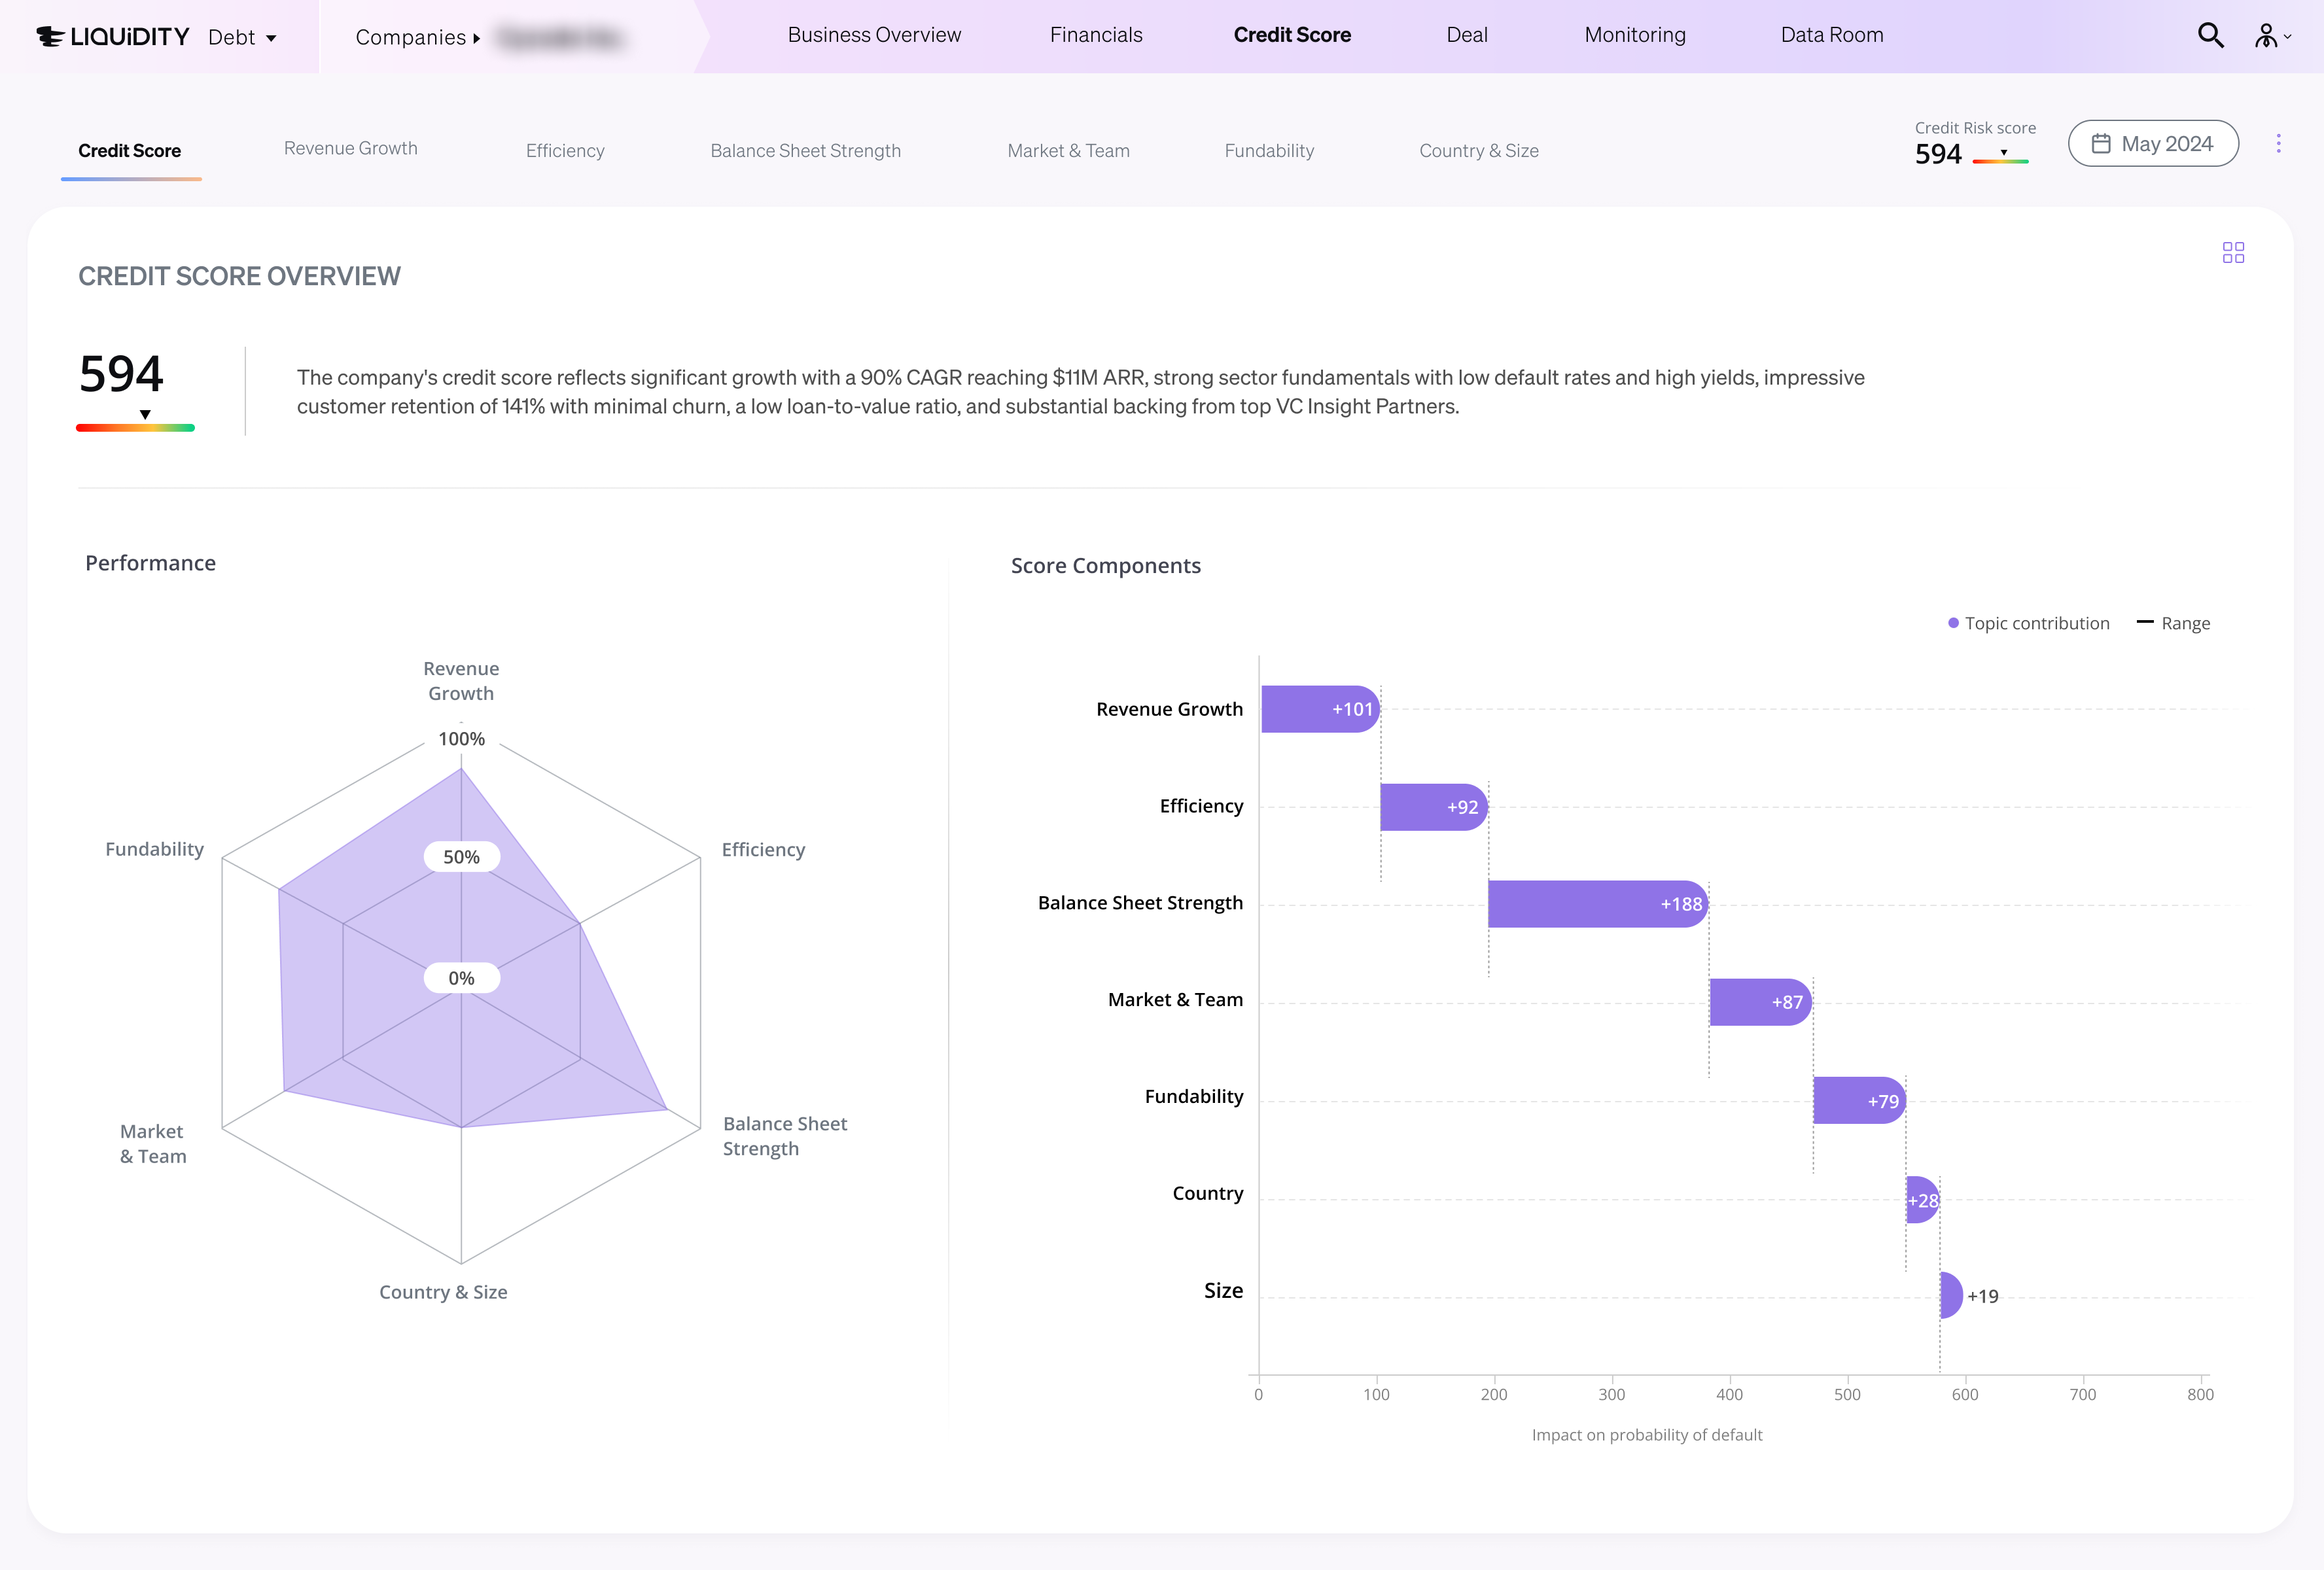Open the user profile icon menu
This screenshot has height=1570, width=2324.
point(2266,37)
